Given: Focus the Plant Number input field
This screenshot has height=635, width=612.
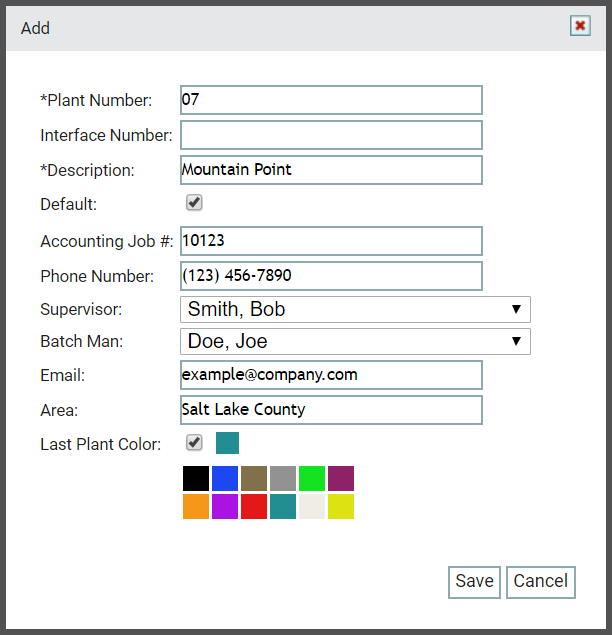Looking at the screenshot, I should pyautogui.click(x=331, y=100).
